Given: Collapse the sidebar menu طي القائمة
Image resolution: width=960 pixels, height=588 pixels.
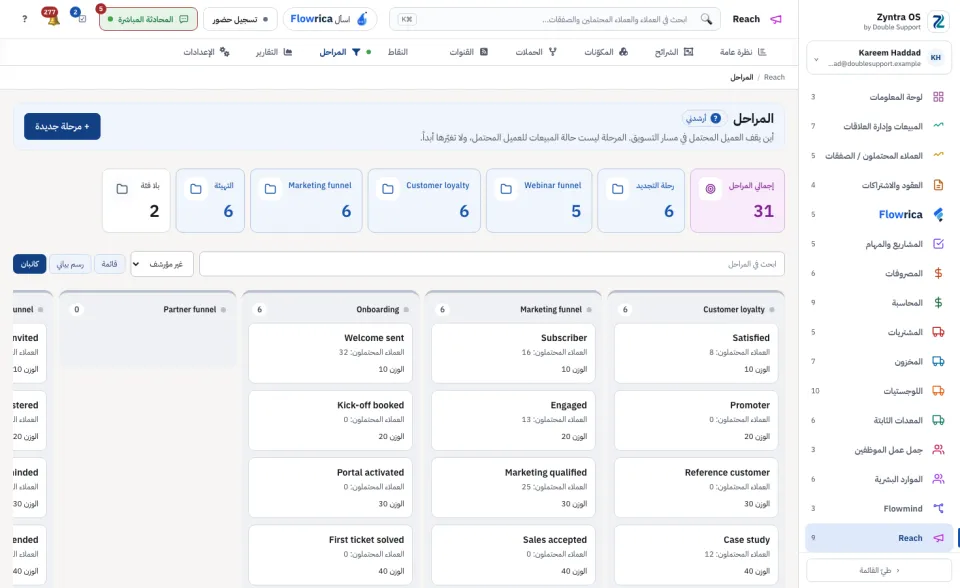Looking at the screenshot, I should point(879,570).
